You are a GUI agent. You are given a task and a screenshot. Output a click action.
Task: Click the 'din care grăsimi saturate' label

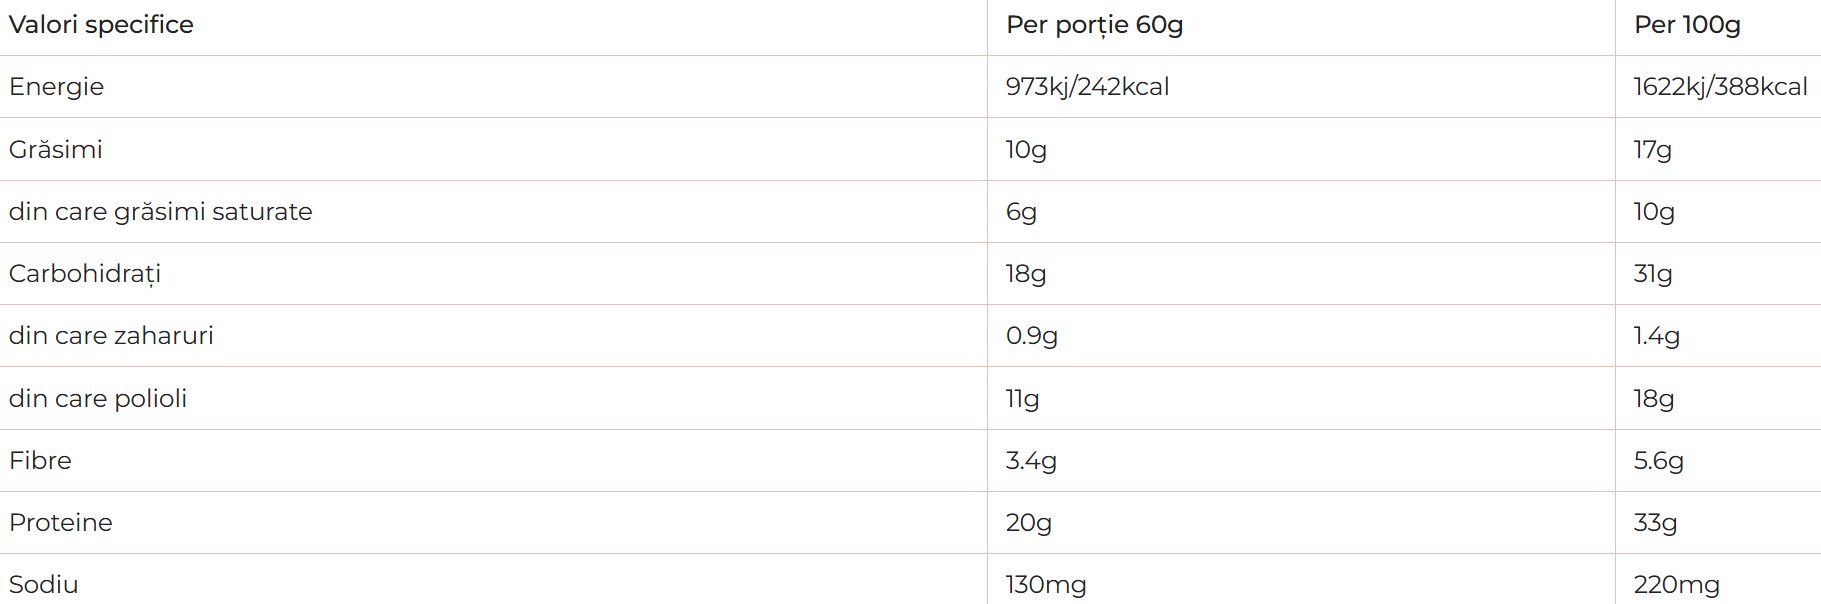[160, 211]
